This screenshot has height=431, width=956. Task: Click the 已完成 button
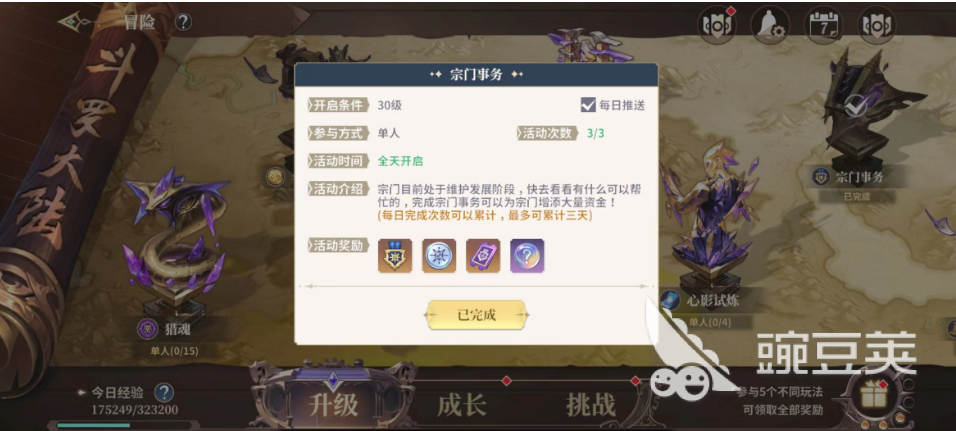477,315
